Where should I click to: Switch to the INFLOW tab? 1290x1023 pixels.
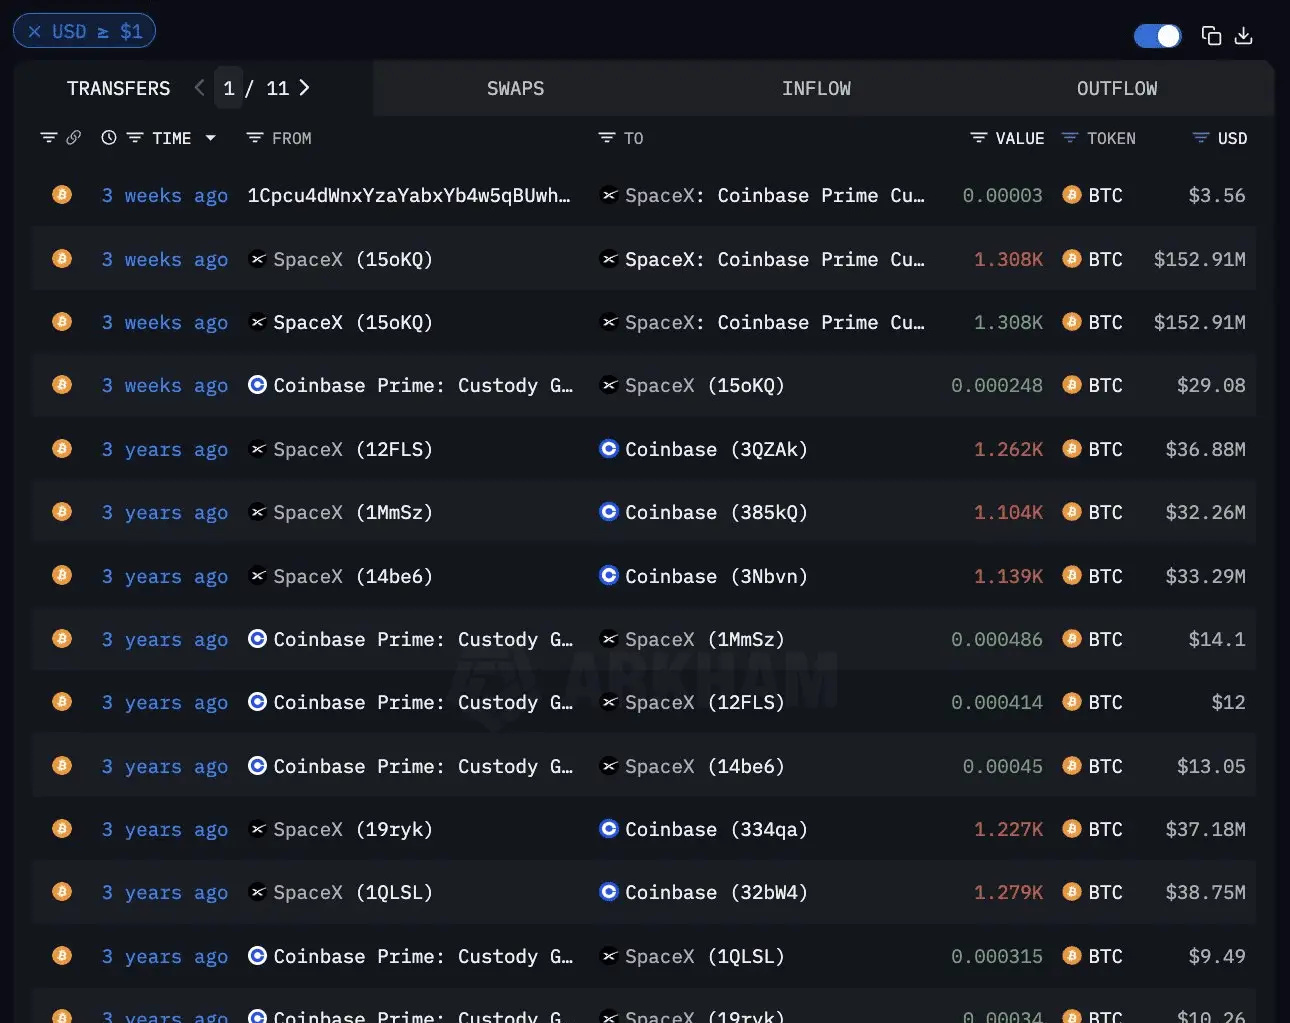(816, 88)
